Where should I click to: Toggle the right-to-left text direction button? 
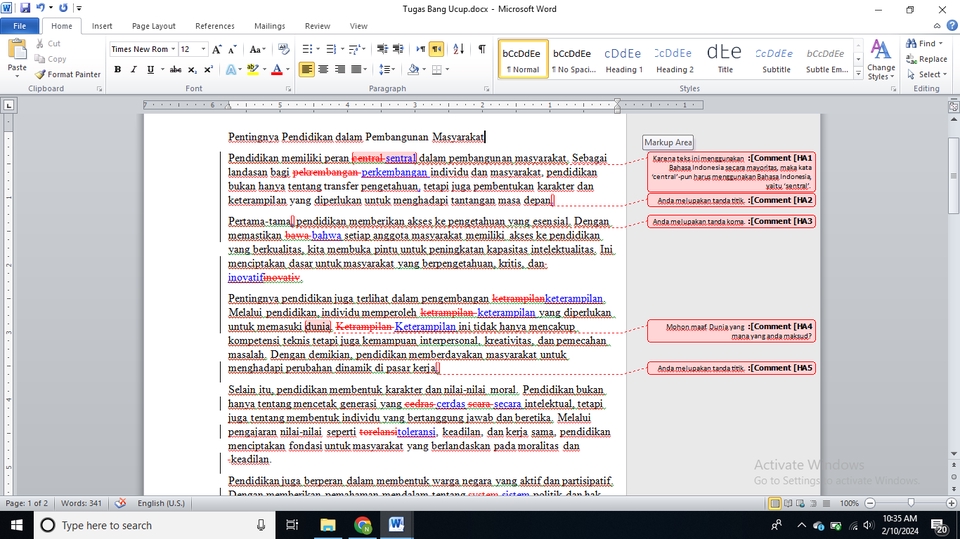pos(437,49)
